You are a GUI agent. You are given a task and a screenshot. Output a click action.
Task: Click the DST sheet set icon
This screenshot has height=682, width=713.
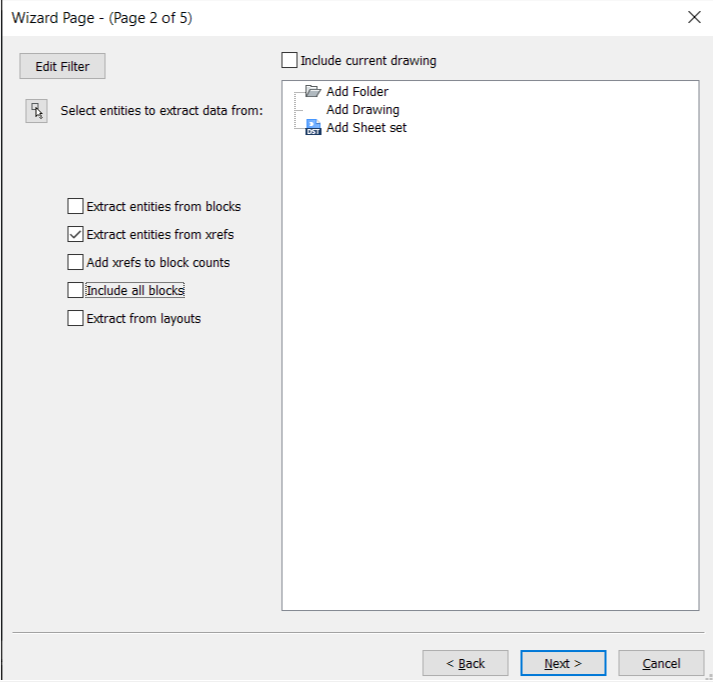[313, 127]
